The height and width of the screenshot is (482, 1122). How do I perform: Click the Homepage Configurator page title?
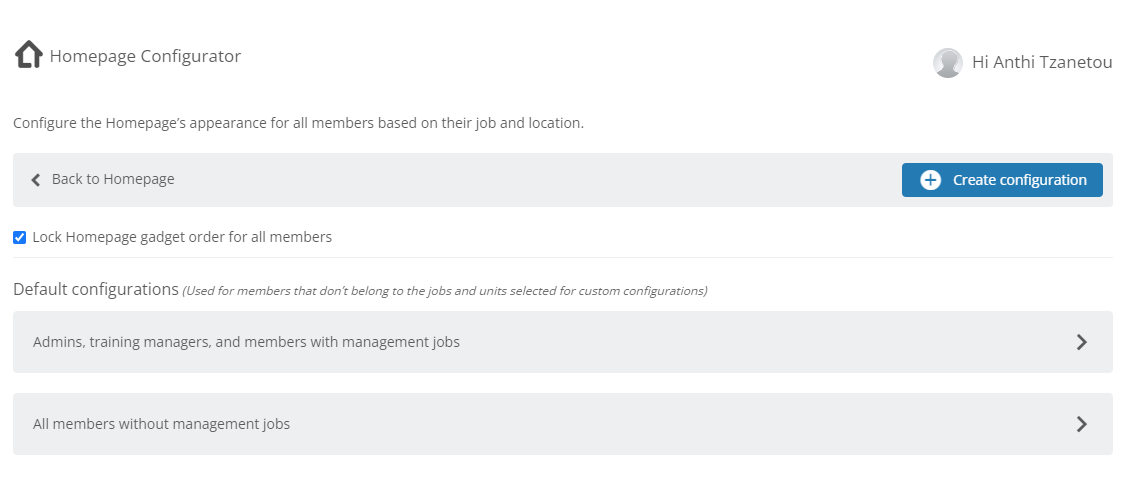point(145,56)
